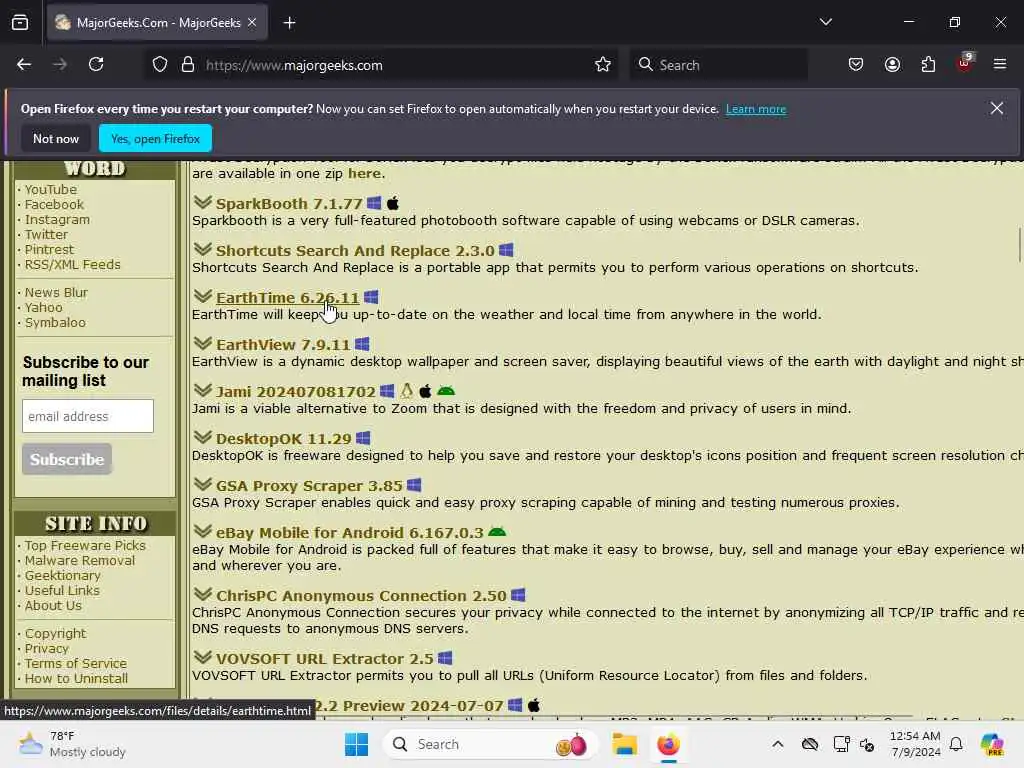Open Firefox View tabs icon
The height and width of the screenshot is (768, 1024).
pos(20,23)
